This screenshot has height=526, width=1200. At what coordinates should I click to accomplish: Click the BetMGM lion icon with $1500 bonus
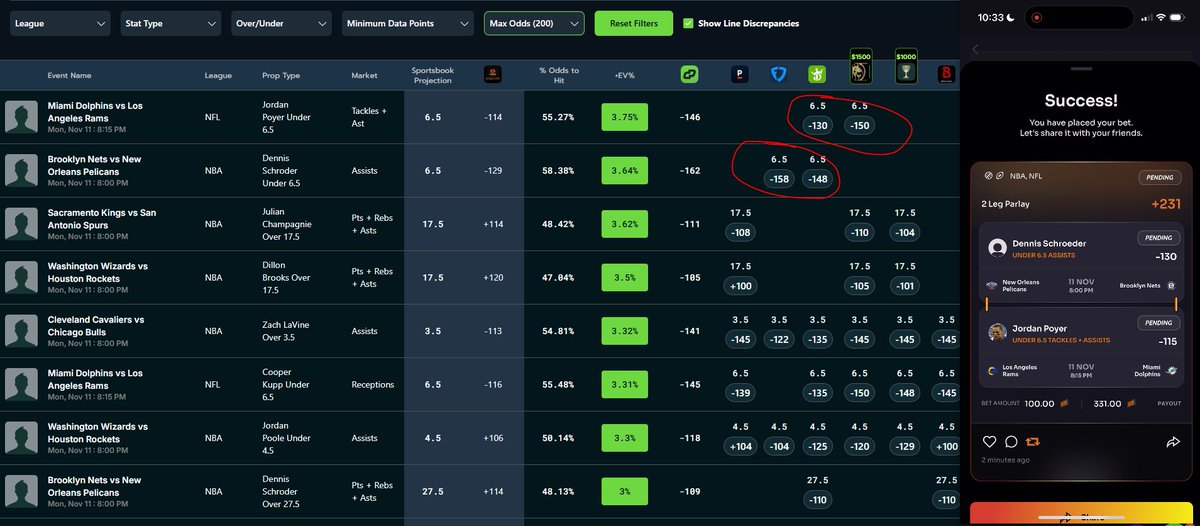(x=860, y=66)
